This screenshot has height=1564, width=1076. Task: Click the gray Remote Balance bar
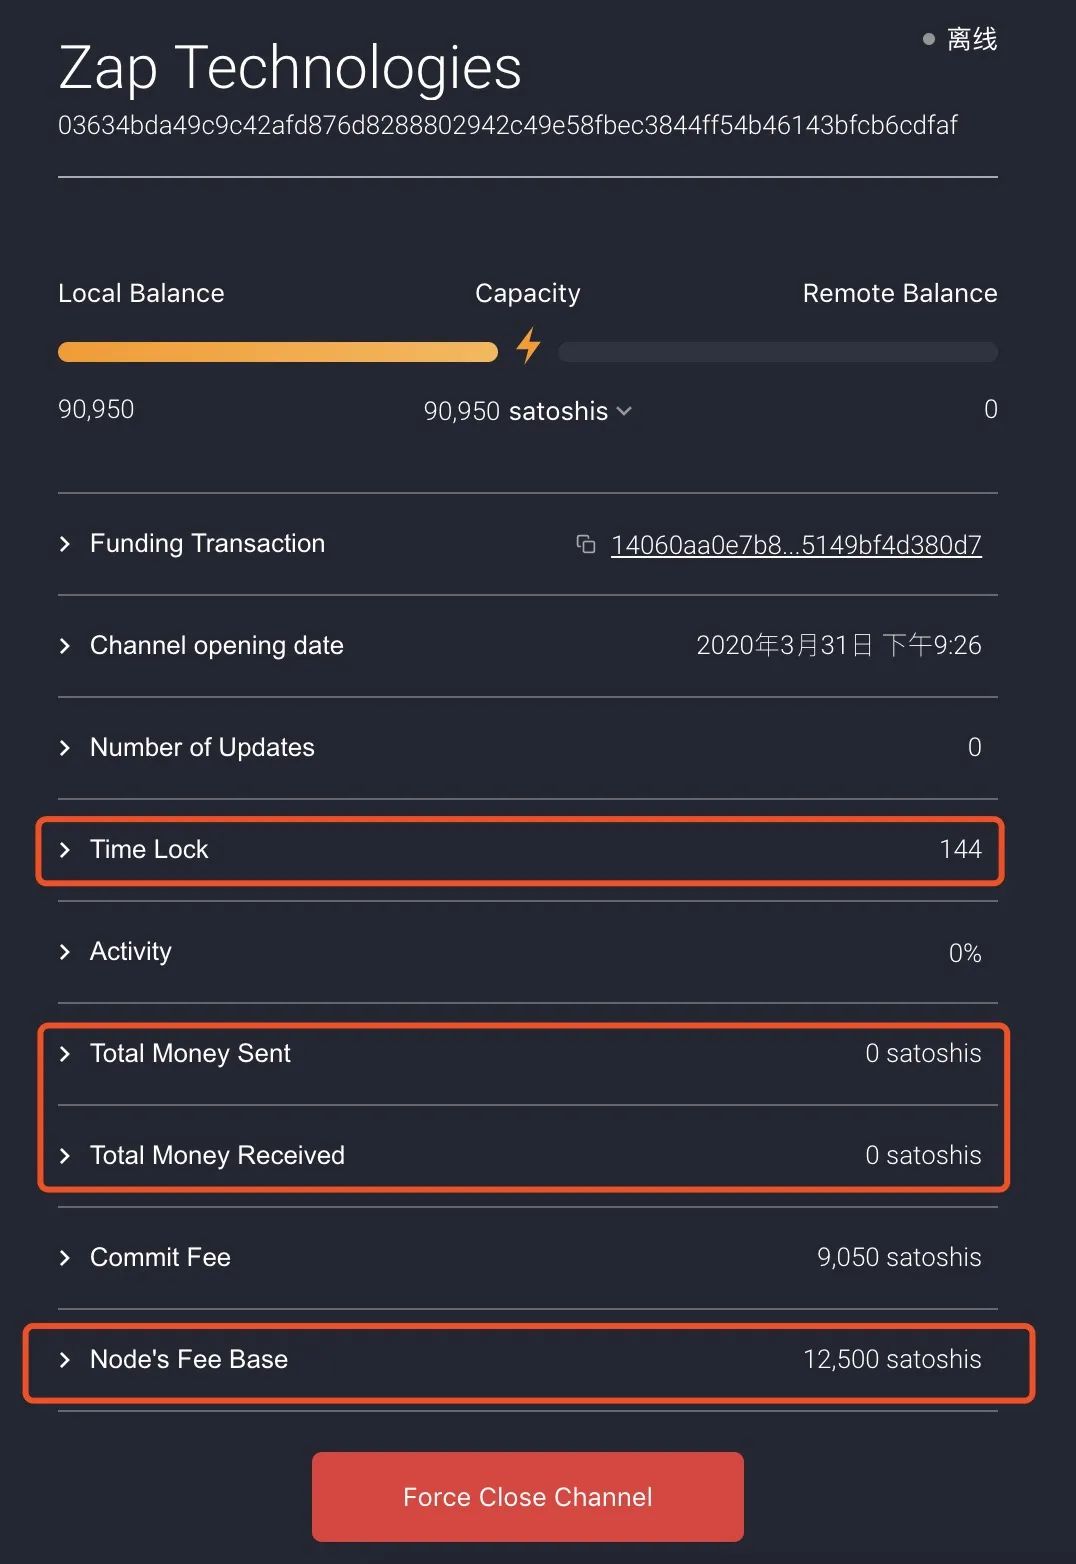pyautogui.click(x=777, y=352)
